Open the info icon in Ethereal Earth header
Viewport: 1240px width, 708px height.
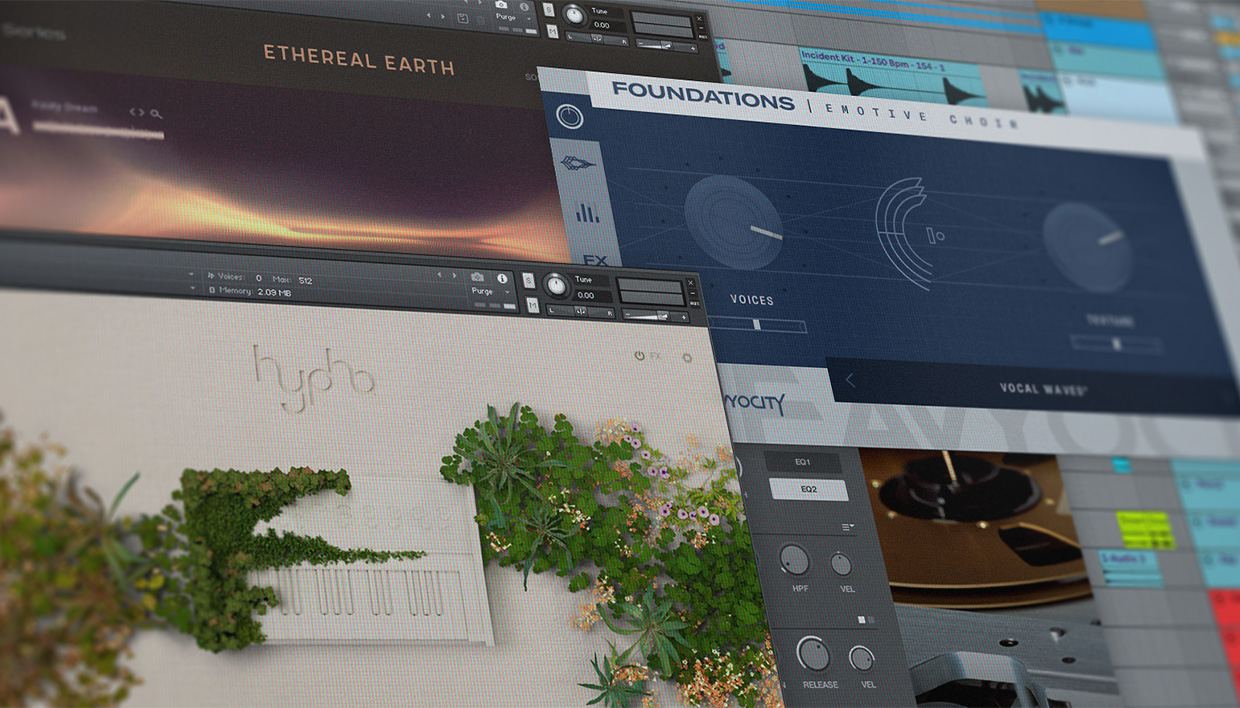[524, 7]
